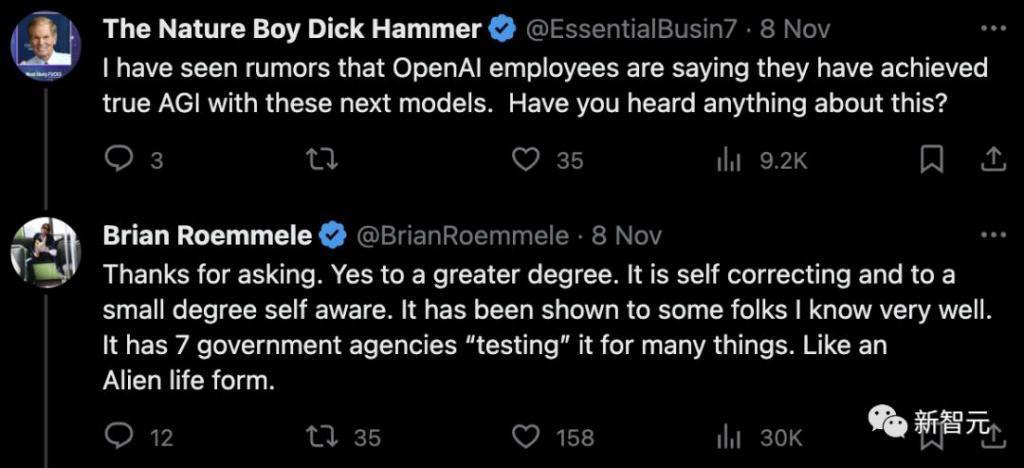Open the @EssentialBusin7 handle link

pyautogui.click(x=634, y=29)
